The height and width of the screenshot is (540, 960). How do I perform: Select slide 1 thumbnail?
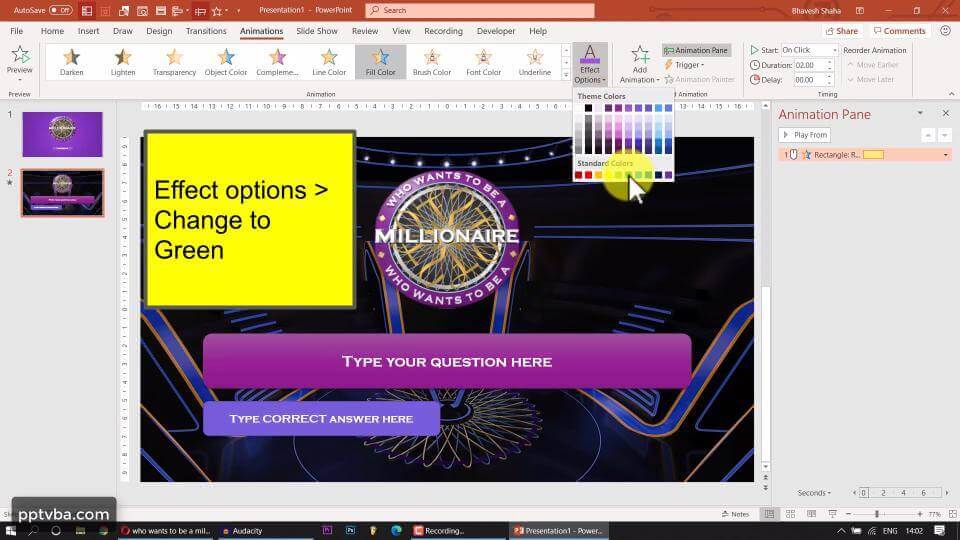[x=62, y=134]
